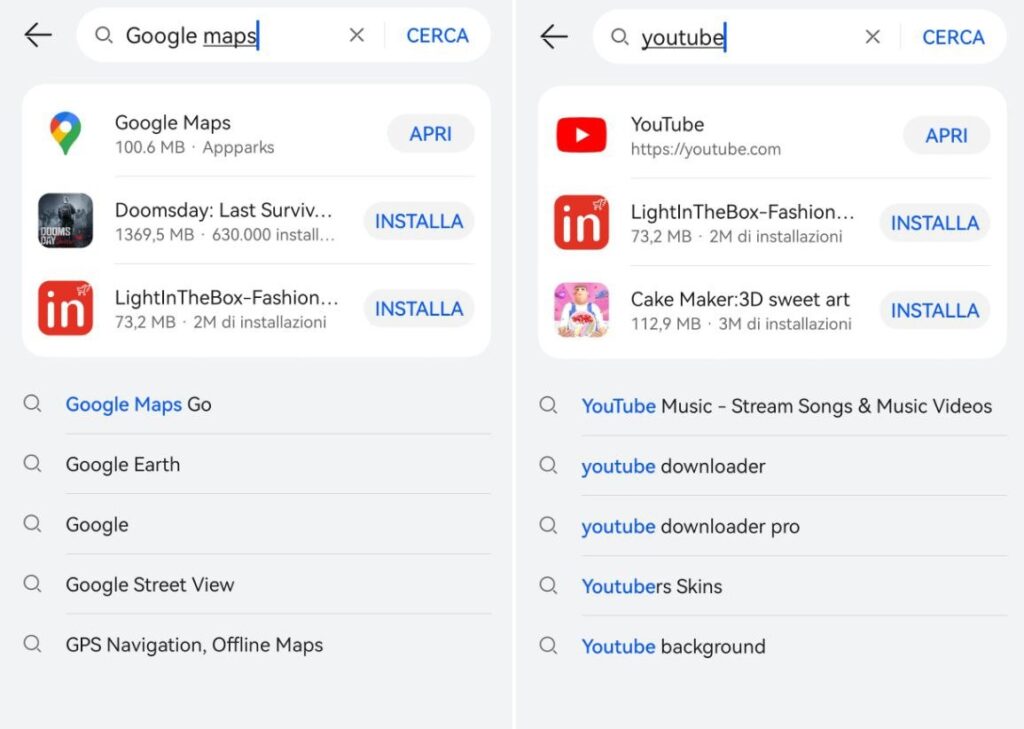Open YouTube with the APRI button
The image size is (1024, 729).
click(x=946, y=136)
